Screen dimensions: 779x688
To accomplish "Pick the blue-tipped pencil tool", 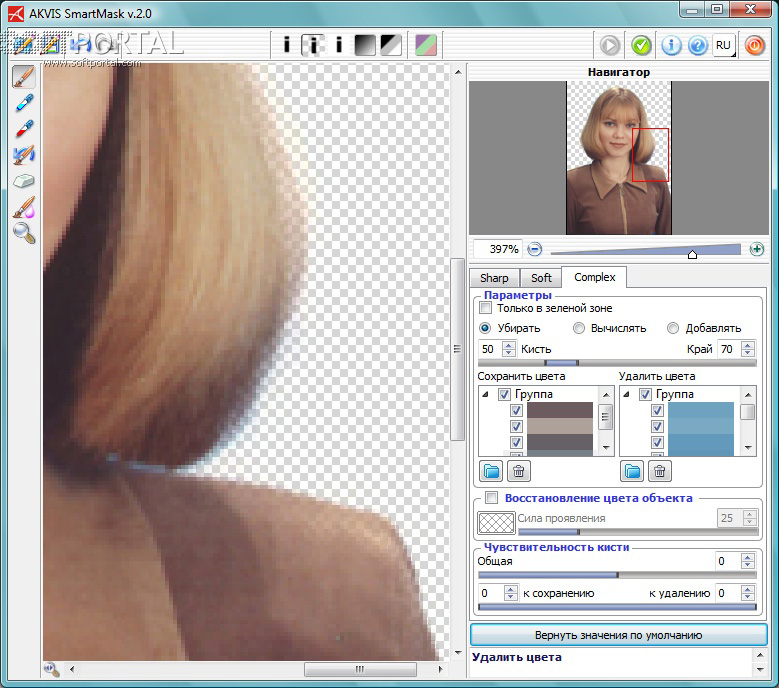I will (24, 102).
